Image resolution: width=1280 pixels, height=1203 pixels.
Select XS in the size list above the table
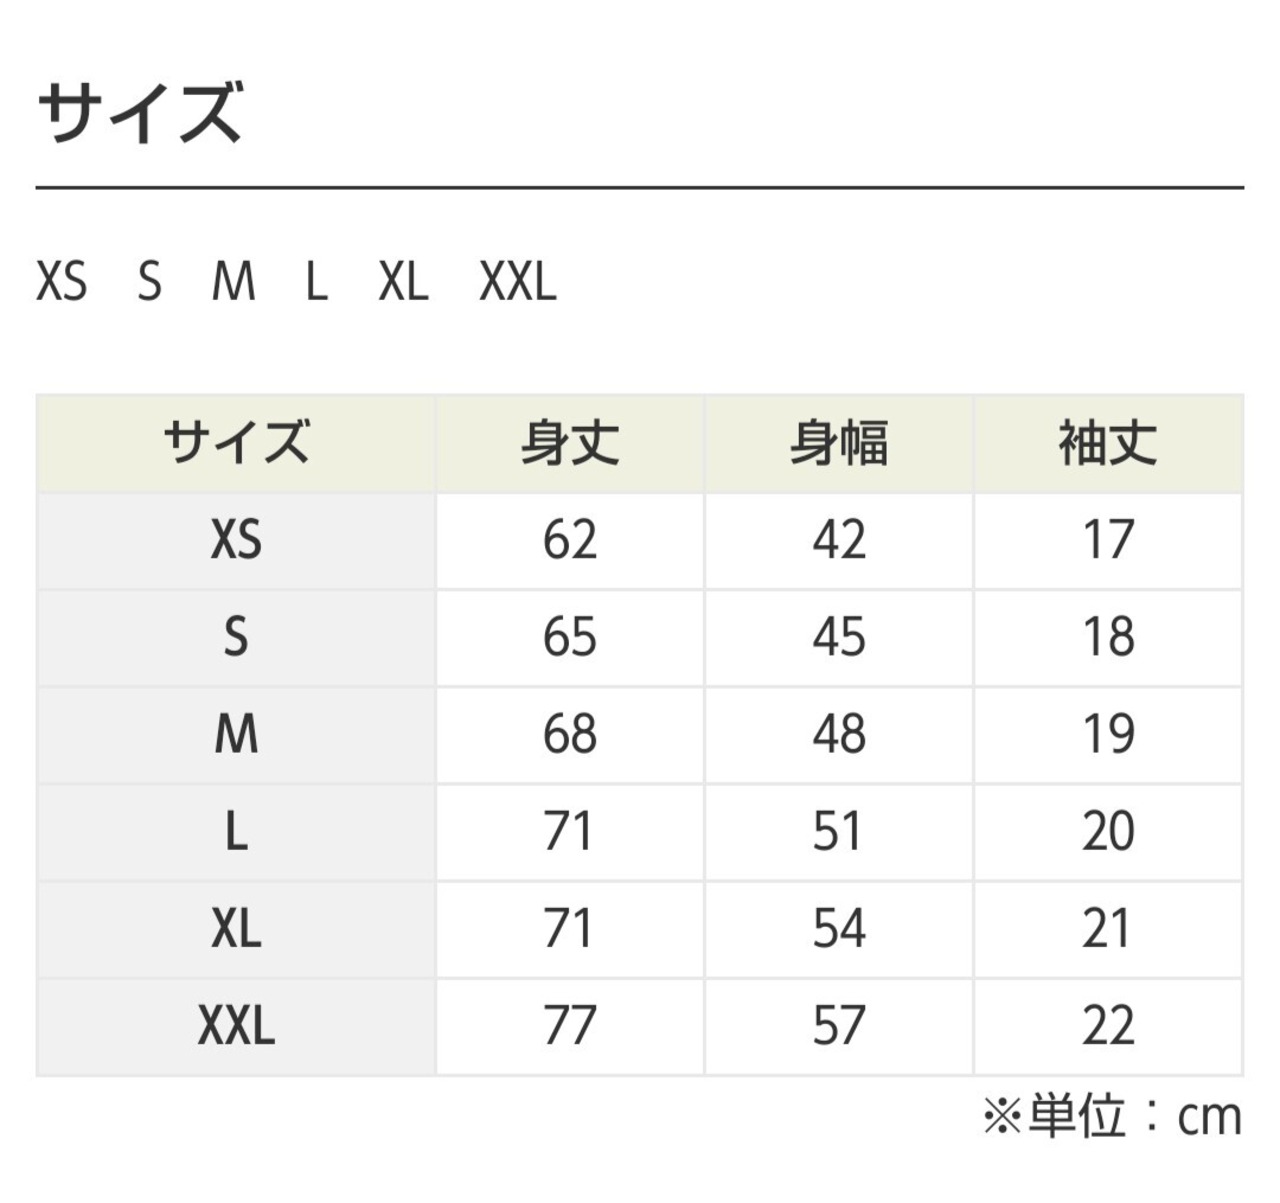pos(62,282)
